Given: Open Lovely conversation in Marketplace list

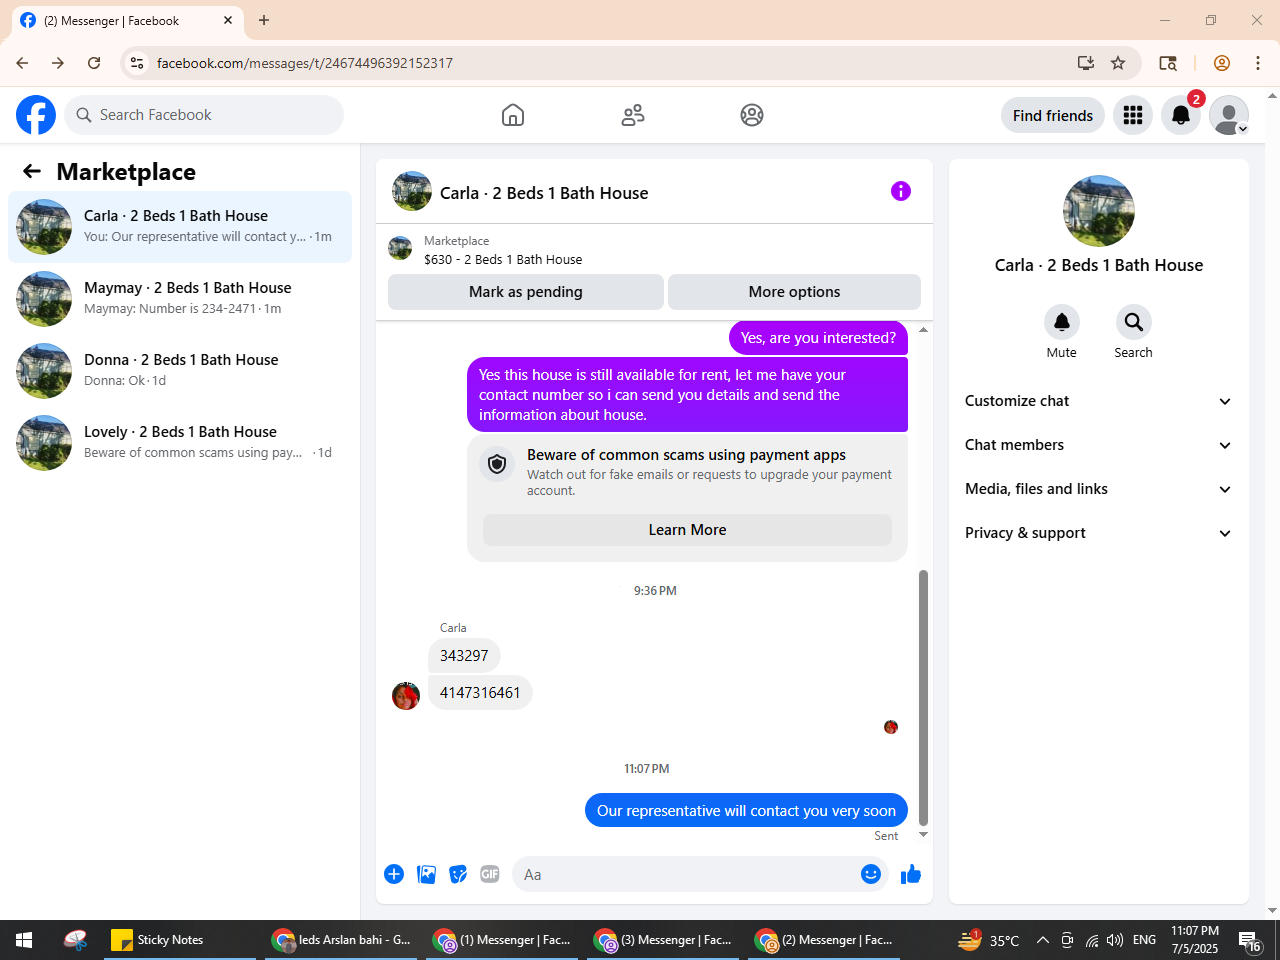Looking at the screenshot, I should coord(180,443).
